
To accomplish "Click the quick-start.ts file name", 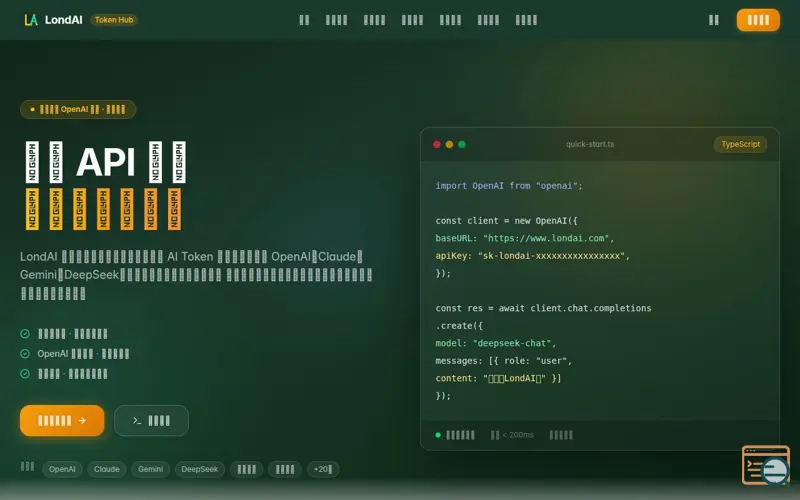I will point(590,144).
